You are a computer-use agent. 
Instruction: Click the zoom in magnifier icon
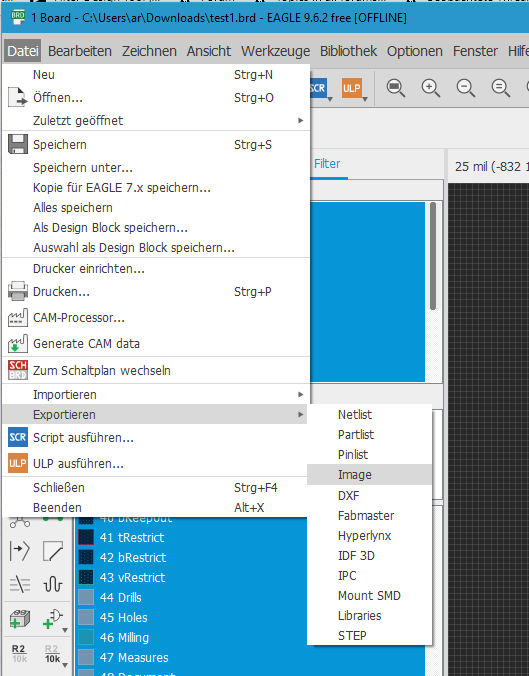point(430,88)
